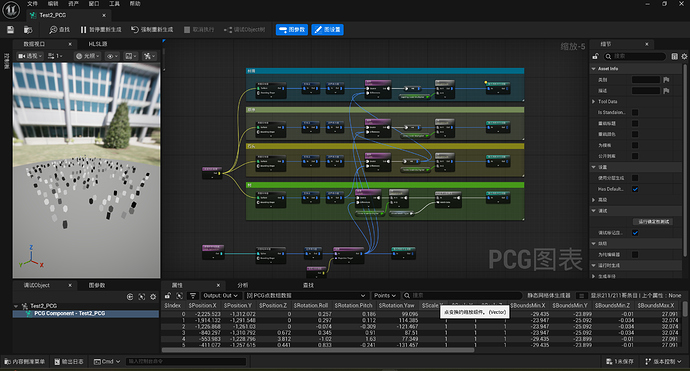The width and height of the screenshot is (690, 371).
Task: Open details panel settings gear icon
Action: tap(684, 56)
